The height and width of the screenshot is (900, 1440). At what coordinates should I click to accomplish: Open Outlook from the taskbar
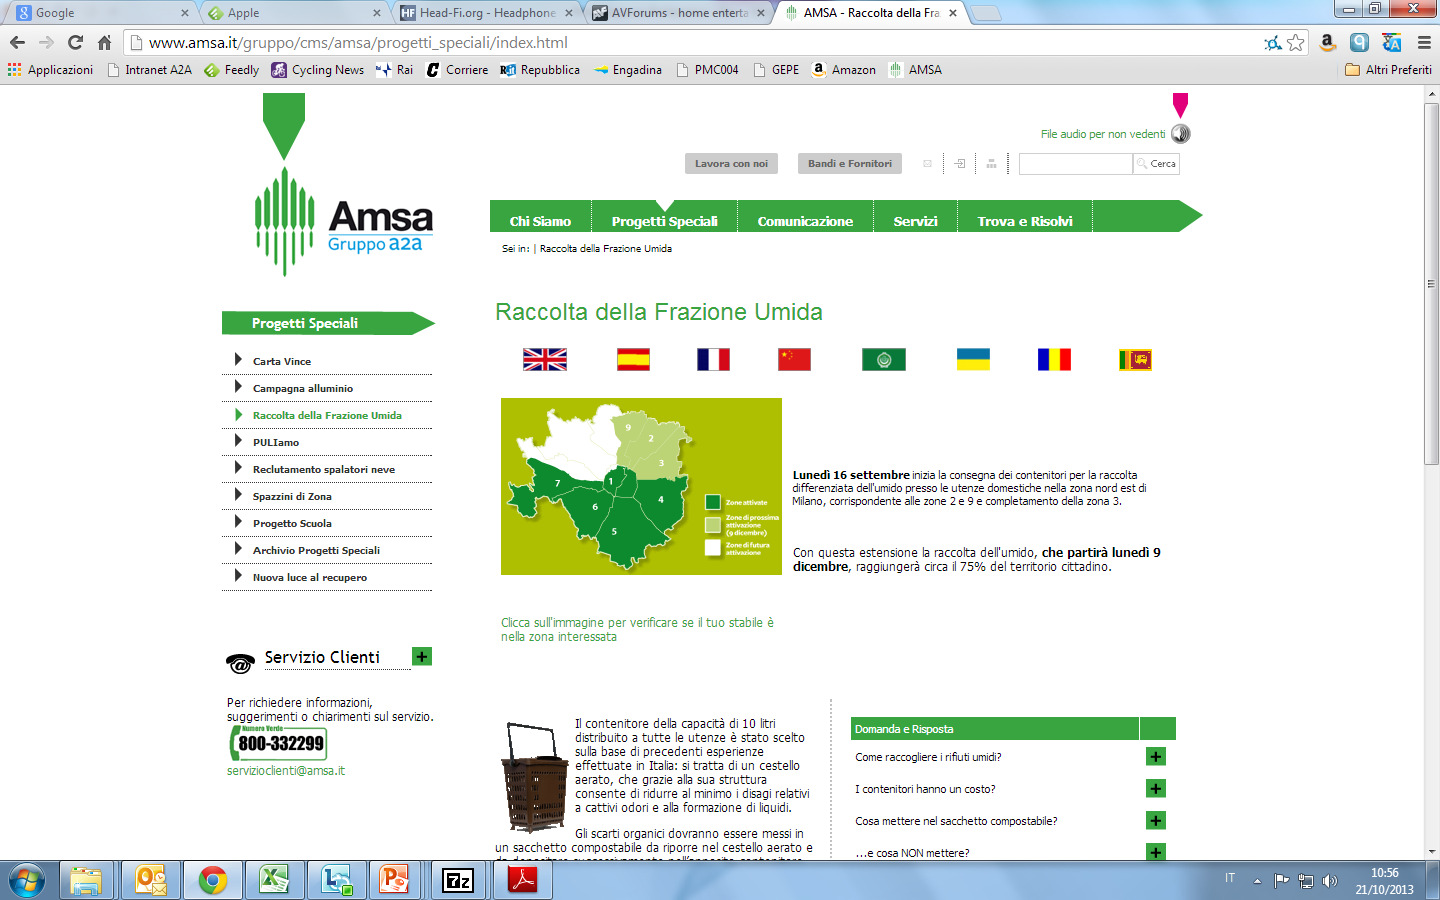[x=151, y=880]
